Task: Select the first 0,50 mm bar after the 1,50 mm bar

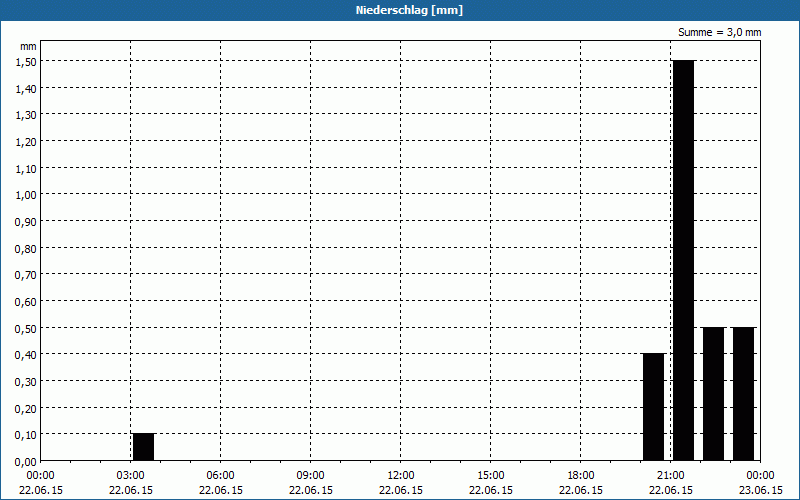Action: click(713, 394)
